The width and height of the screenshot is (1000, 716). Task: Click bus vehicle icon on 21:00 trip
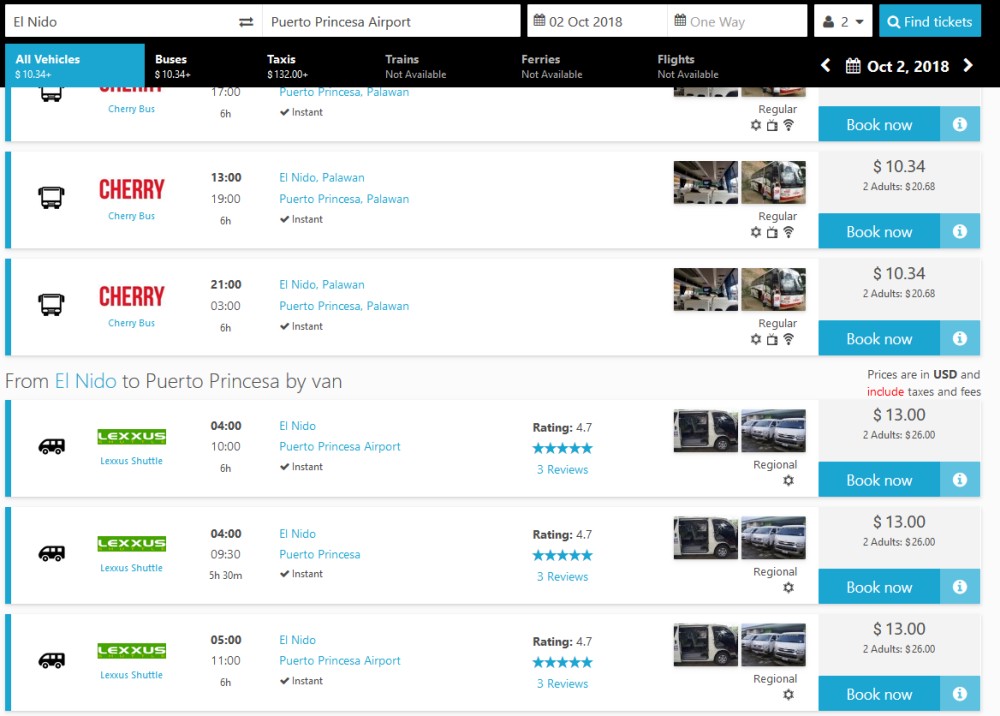(x=51, y=305)
